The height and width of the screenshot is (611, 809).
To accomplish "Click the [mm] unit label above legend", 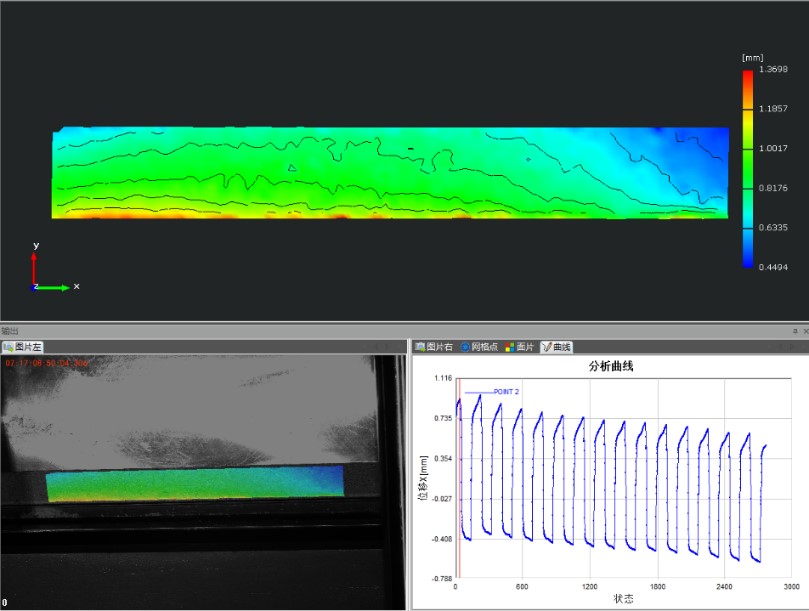I will [751, 58].
